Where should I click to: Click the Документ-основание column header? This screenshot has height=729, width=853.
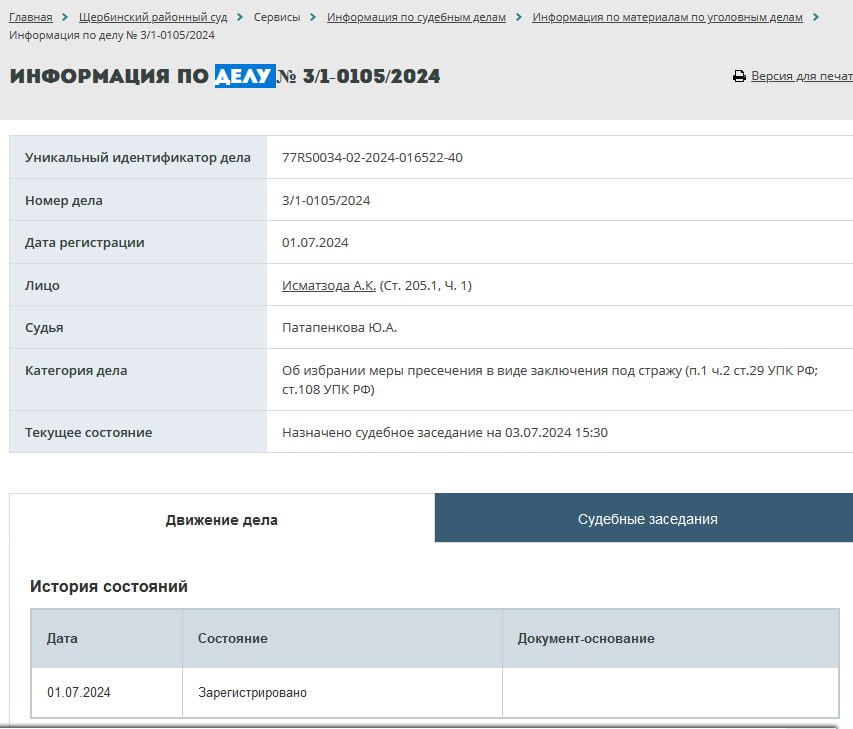(586, 638)
